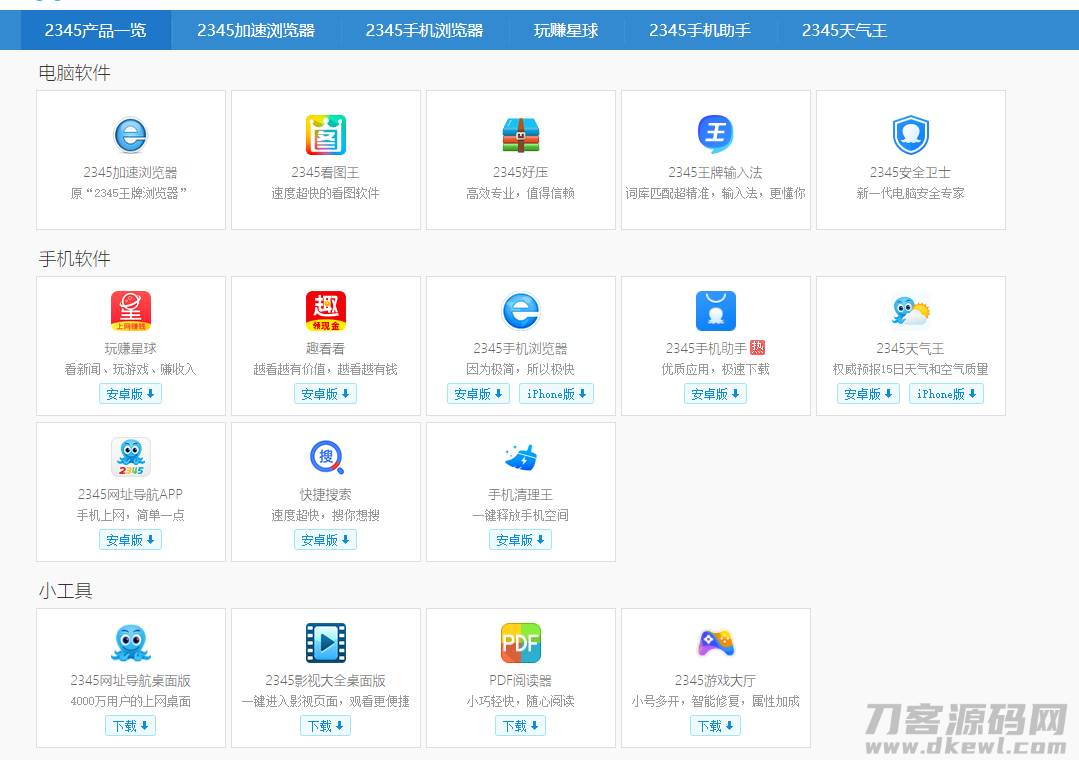Click the 2345网址导航桌面版 octopus icon

coord(131,643)
